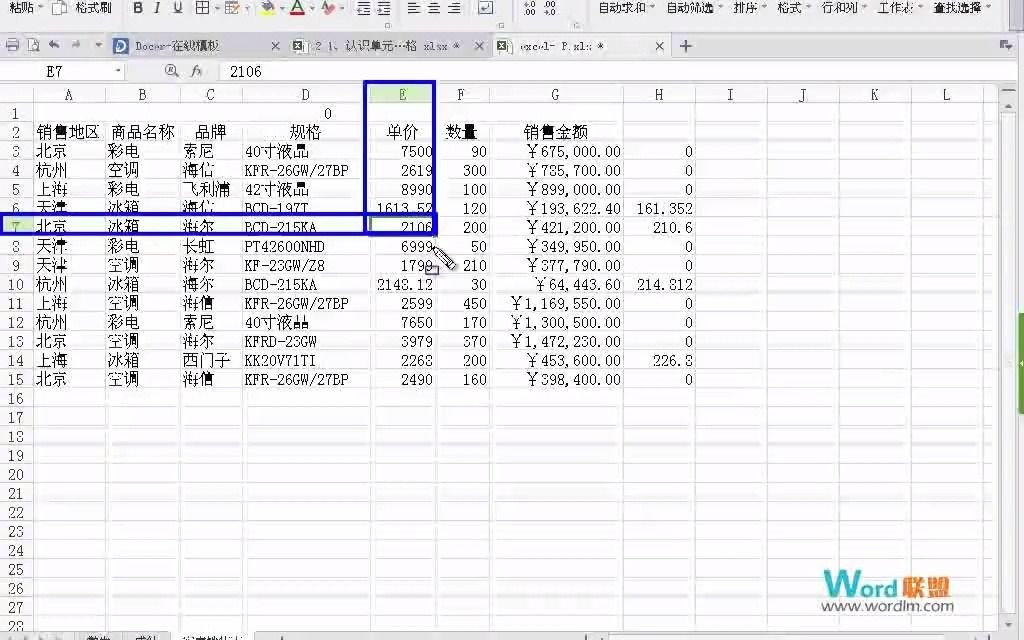
Task: Enable 自动筛选 AutoFilter
Action: click(x=690, y=10)
